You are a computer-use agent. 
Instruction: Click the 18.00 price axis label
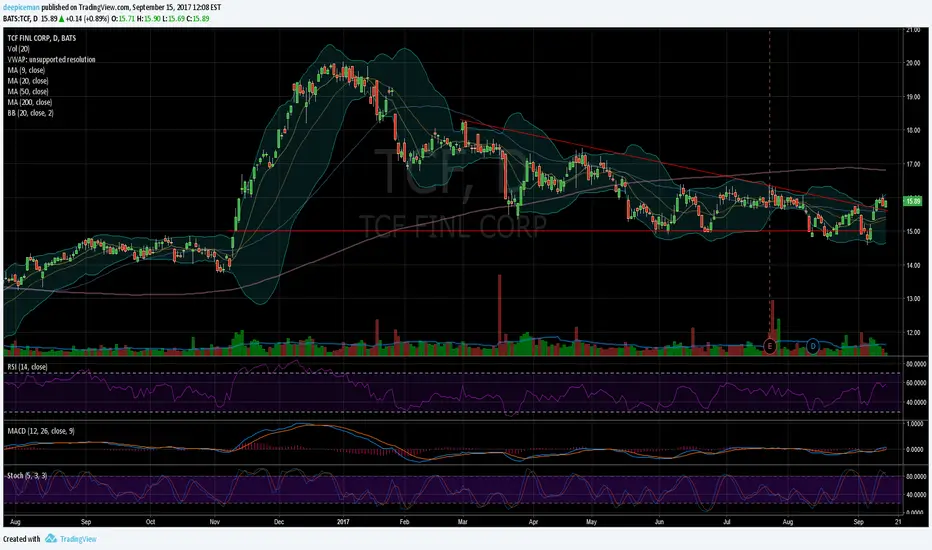point(912,130)
